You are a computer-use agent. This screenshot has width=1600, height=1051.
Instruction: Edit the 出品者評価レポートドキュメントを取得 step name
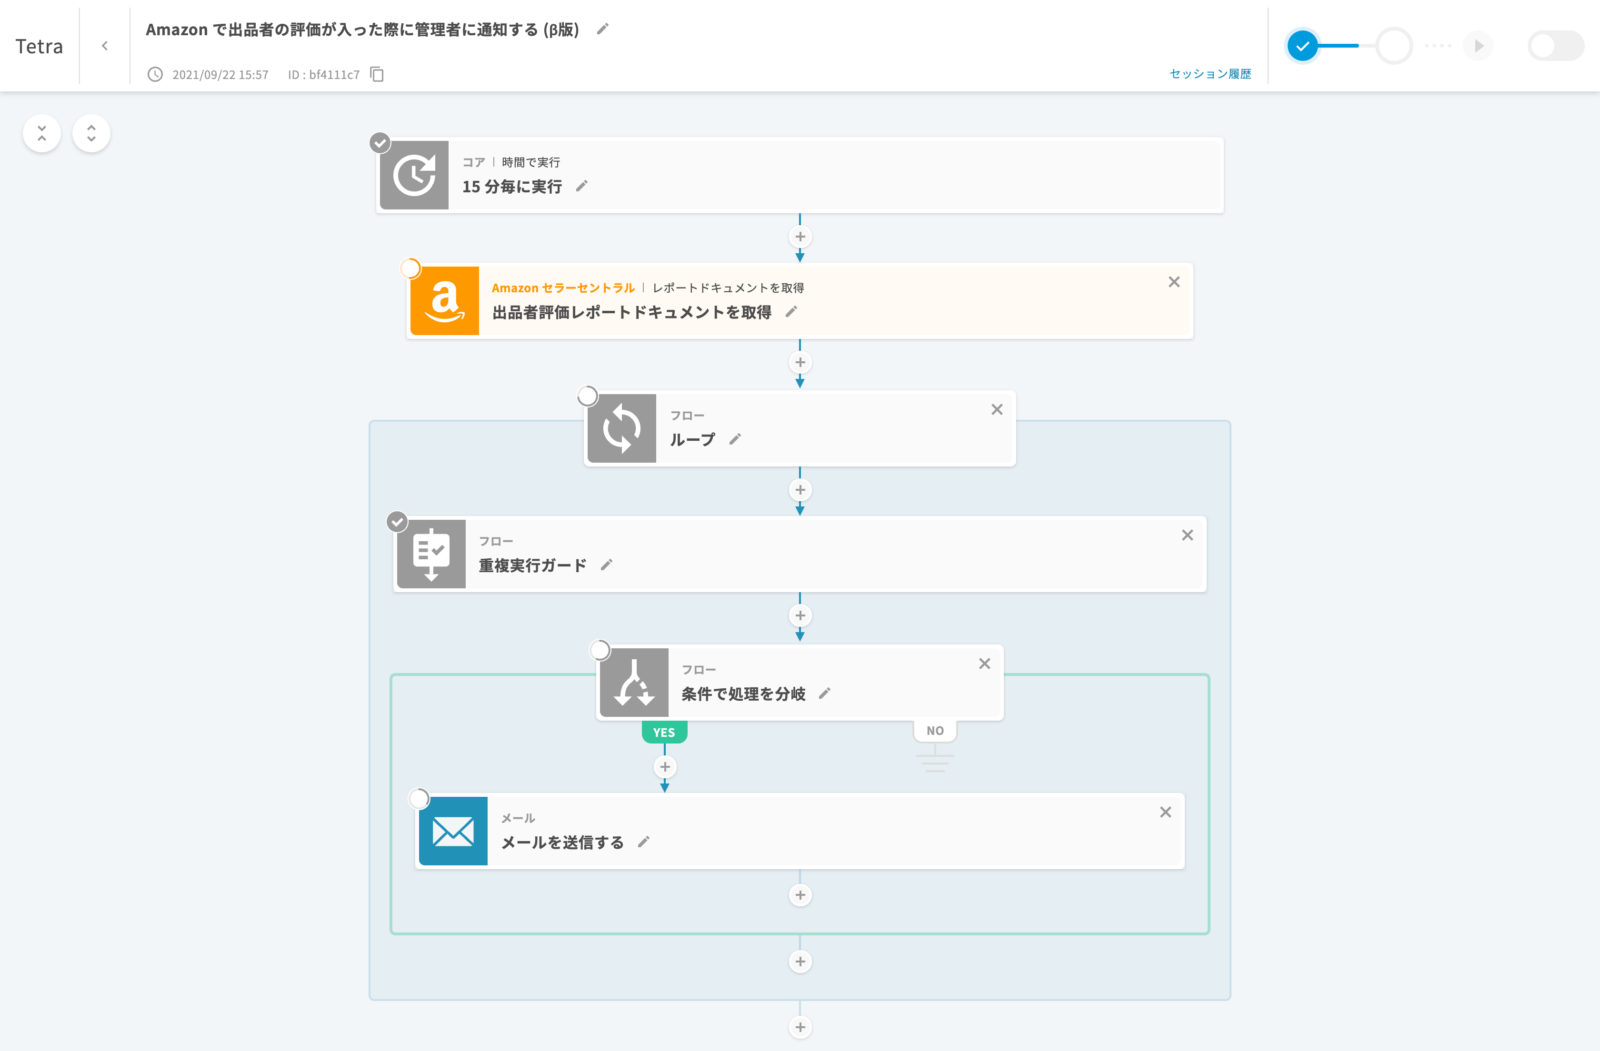click(791, 312)
